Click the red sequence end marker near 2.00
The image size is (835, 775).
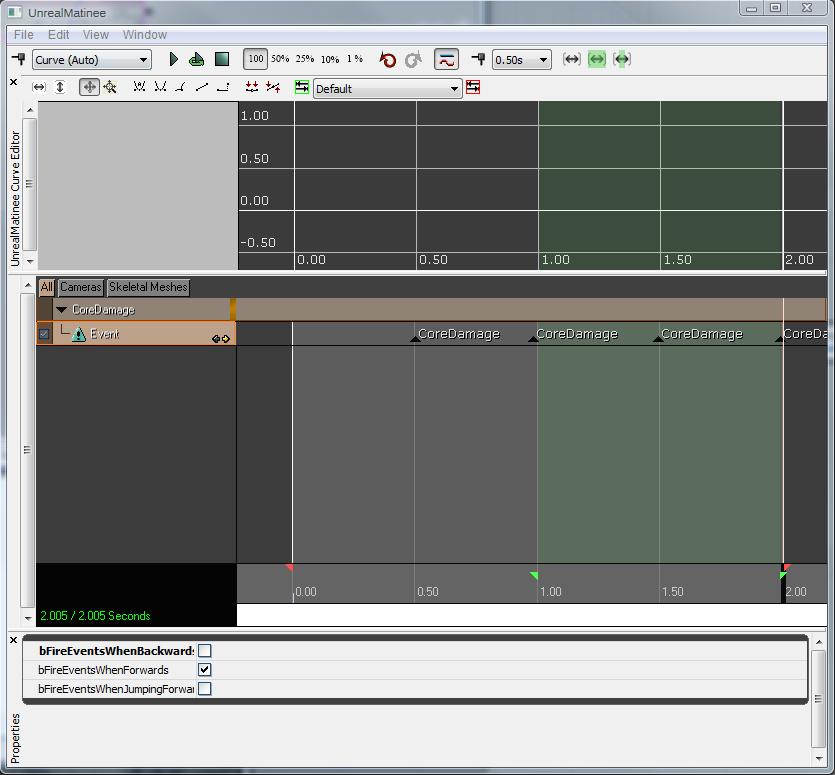coord(787,568)
